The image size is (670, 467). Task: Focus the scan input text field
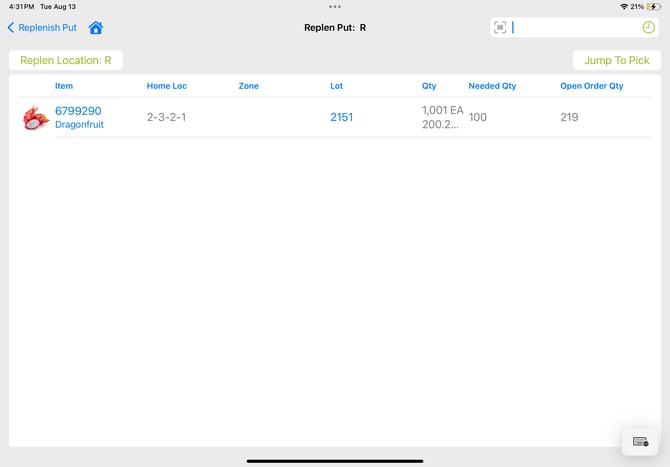(x=575, y=28)
